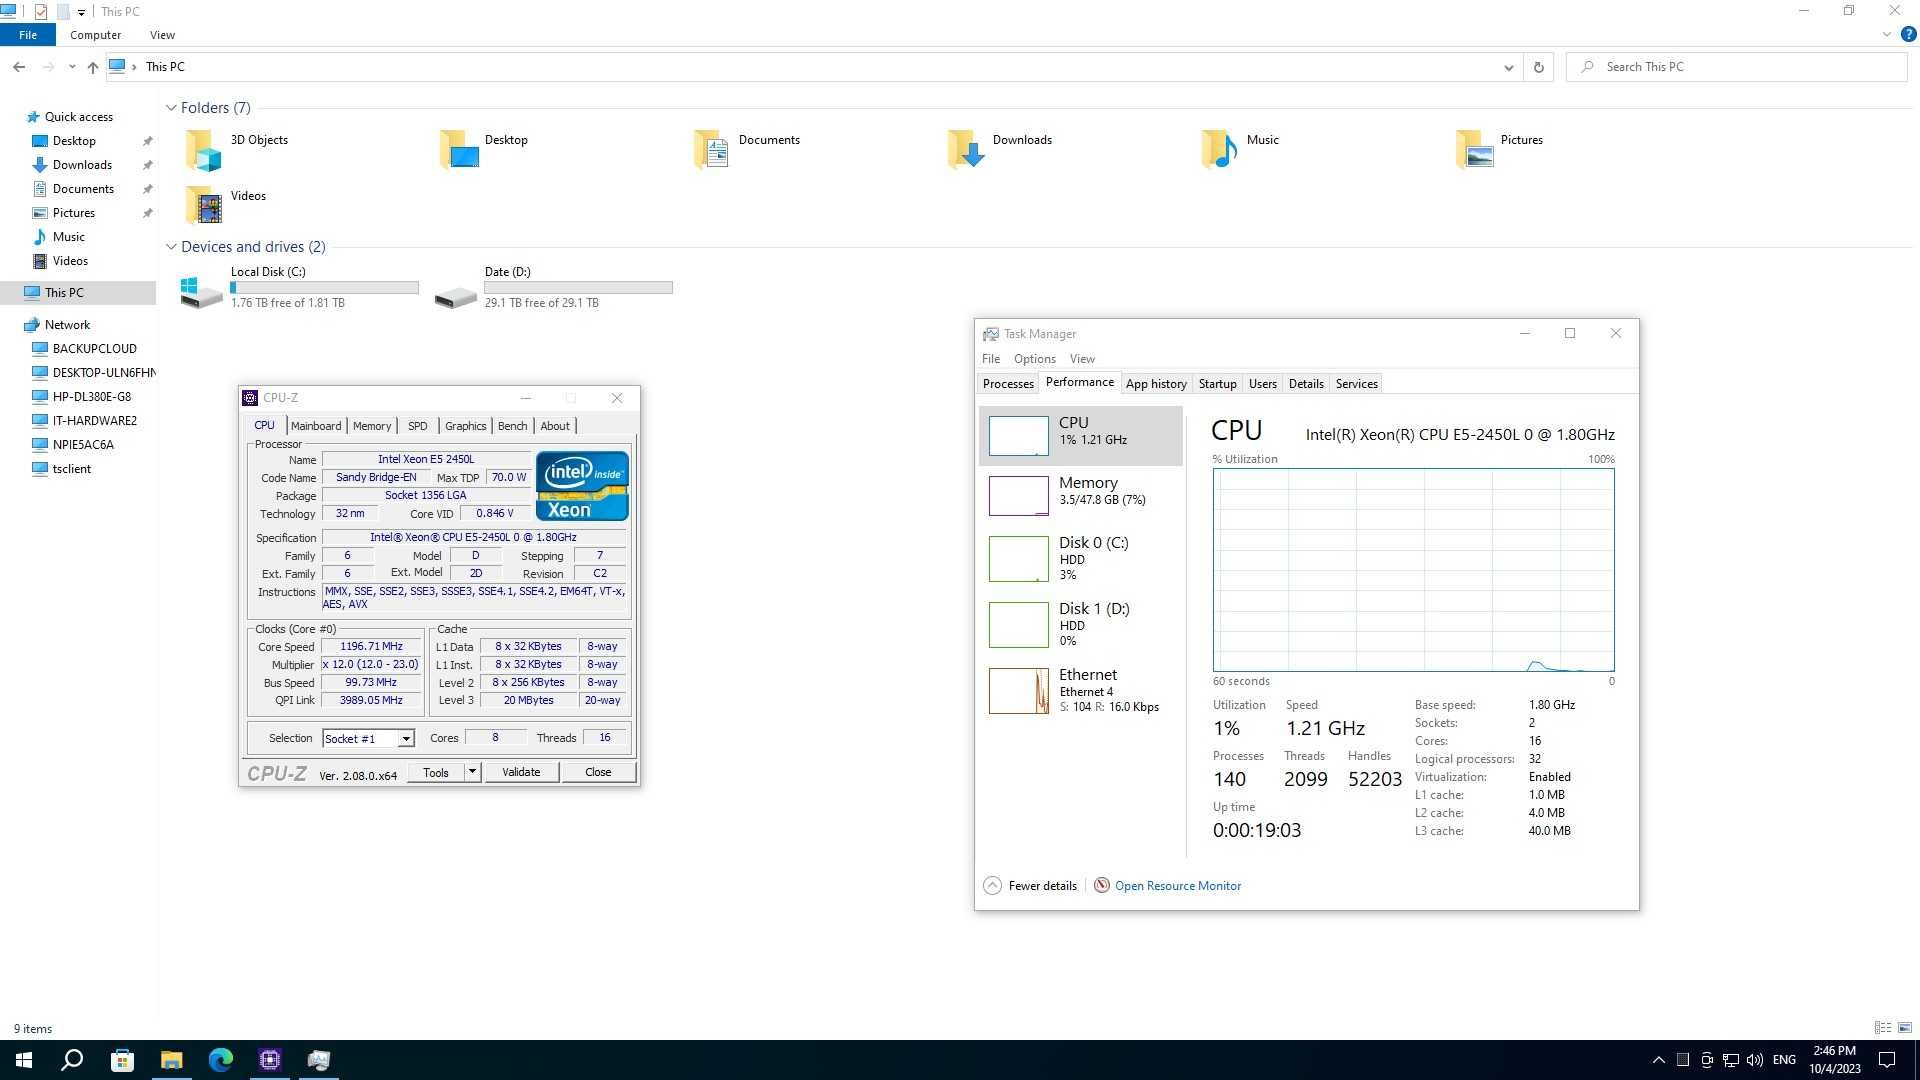Click the ENG language indicator in tray
The width and height of the screenshot is (1920, 1080).
1784,1060
